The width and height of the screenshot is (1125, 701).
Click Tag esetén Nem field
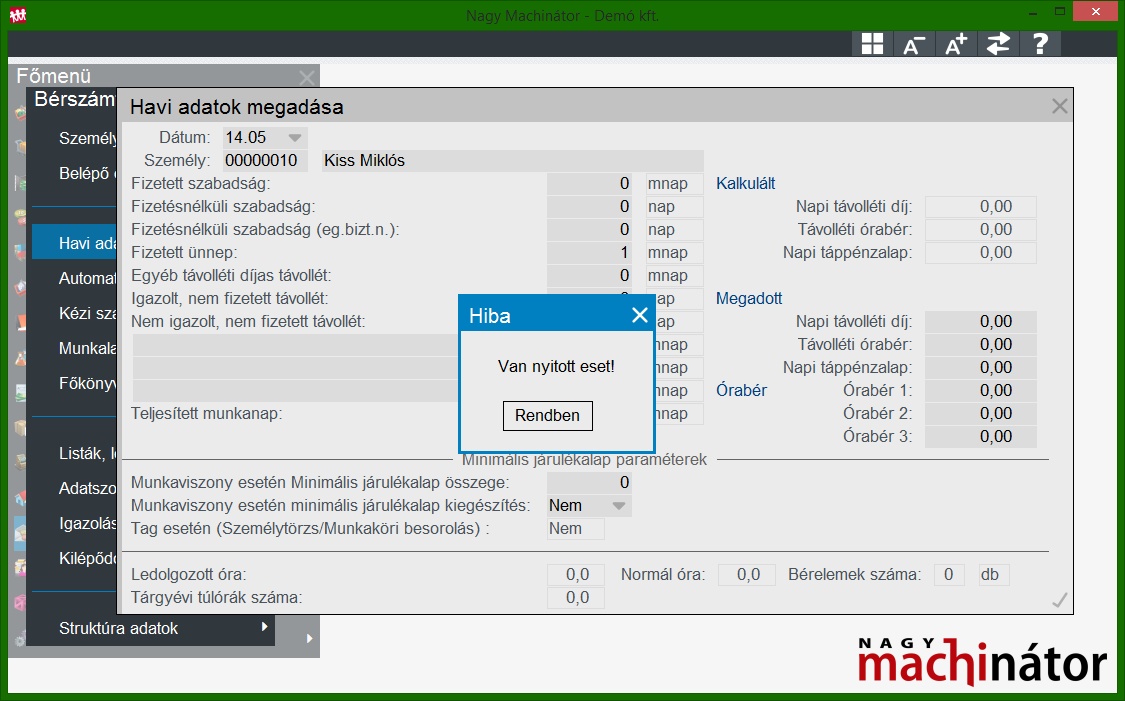[x=575, y=529]
